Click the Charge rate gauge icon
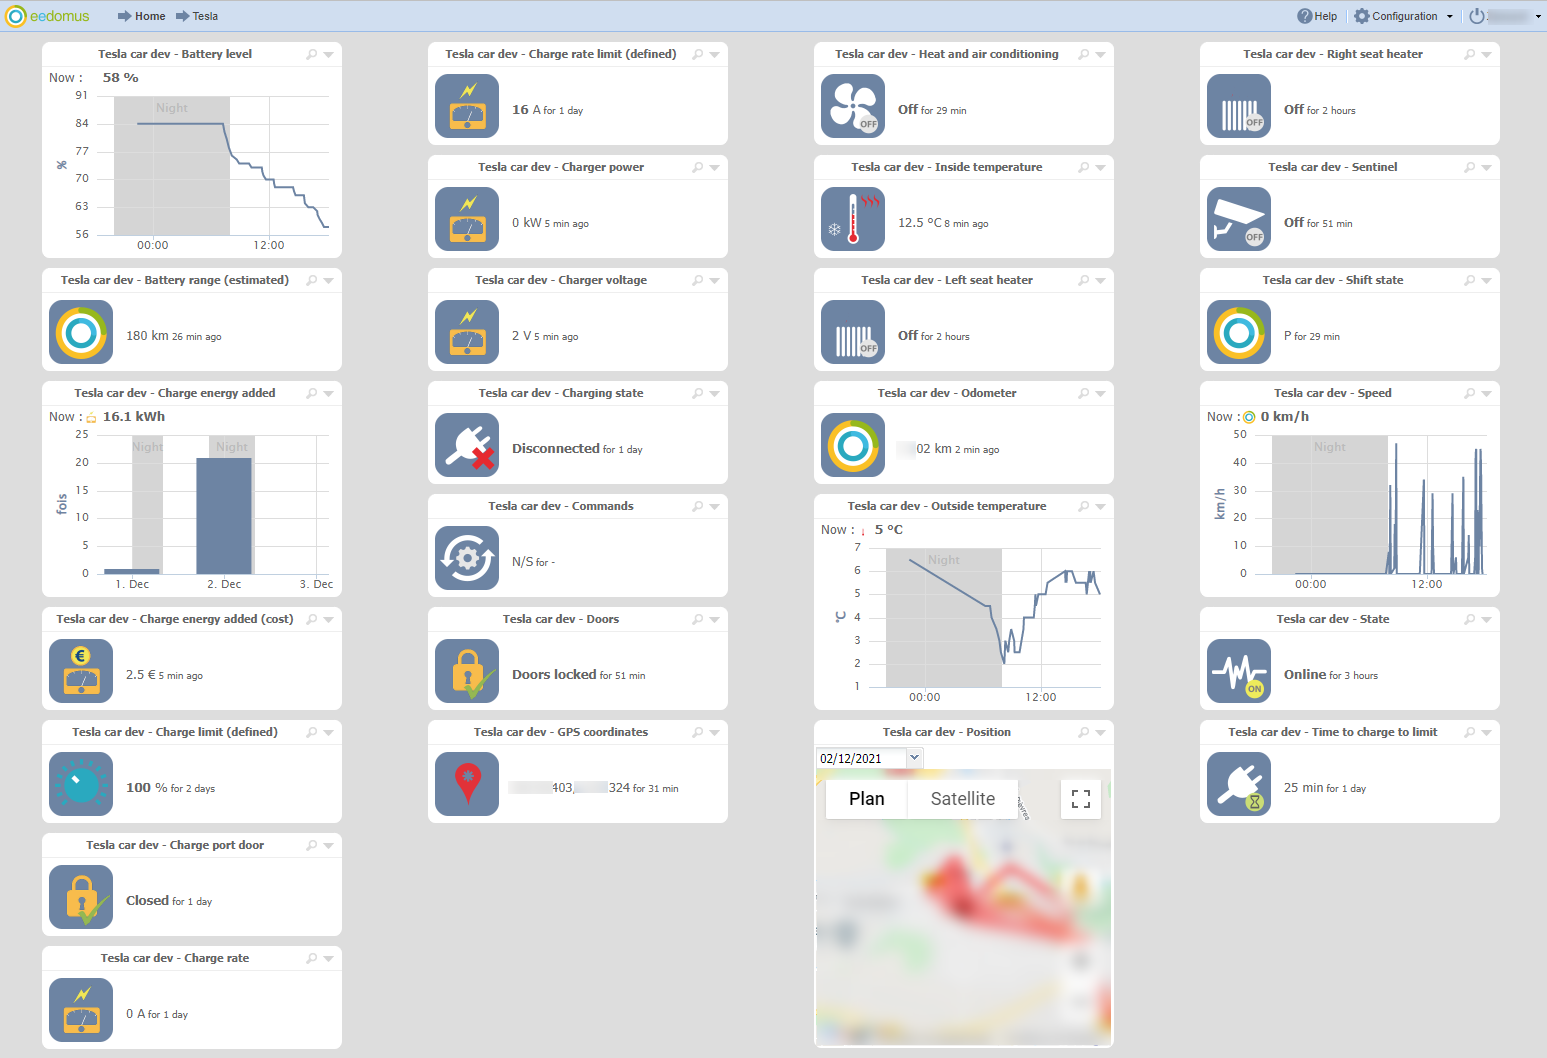The width and height of the screenshot is (1547, 1058). coord(81,1010)
